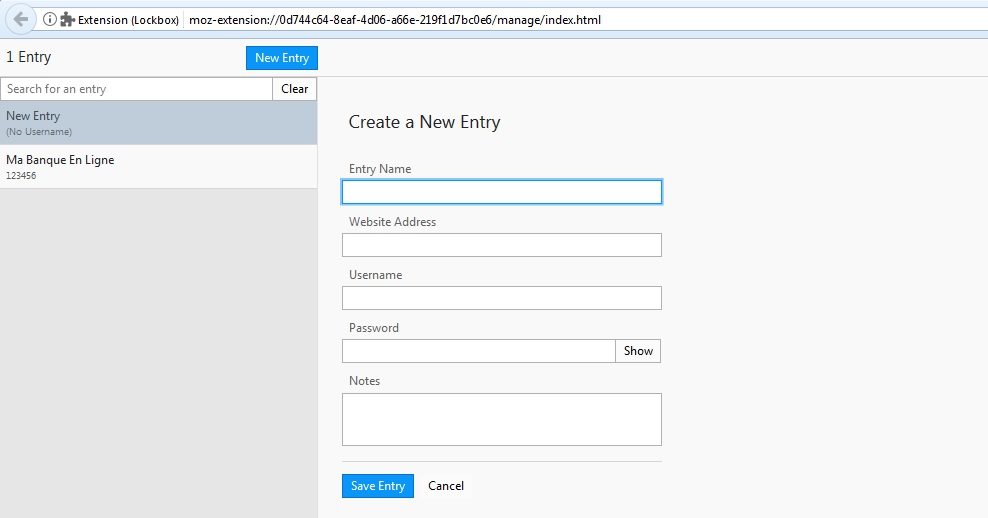
Task: Click the browser back arrow button
Action: tap(20, 19)
